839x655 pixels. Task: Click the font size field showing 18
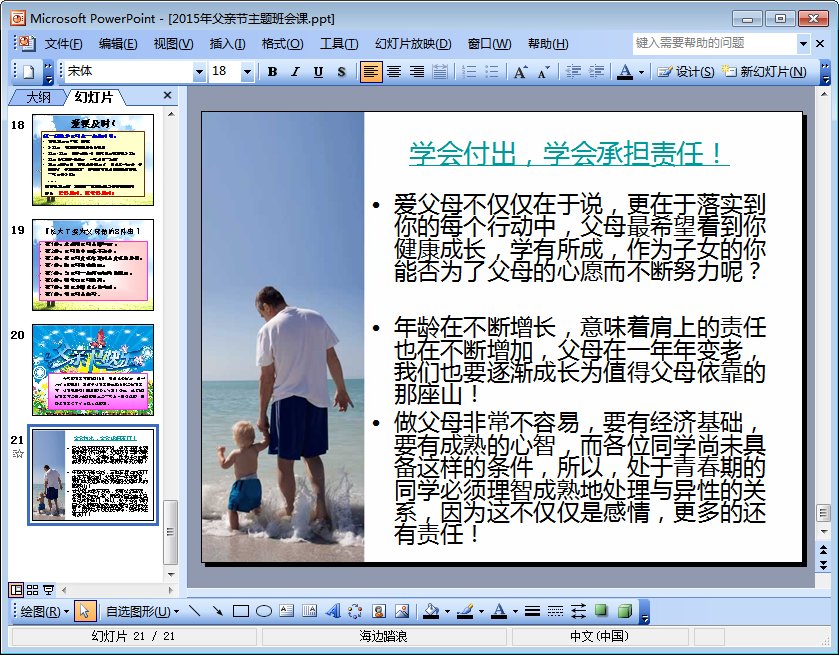click(225, 72)
